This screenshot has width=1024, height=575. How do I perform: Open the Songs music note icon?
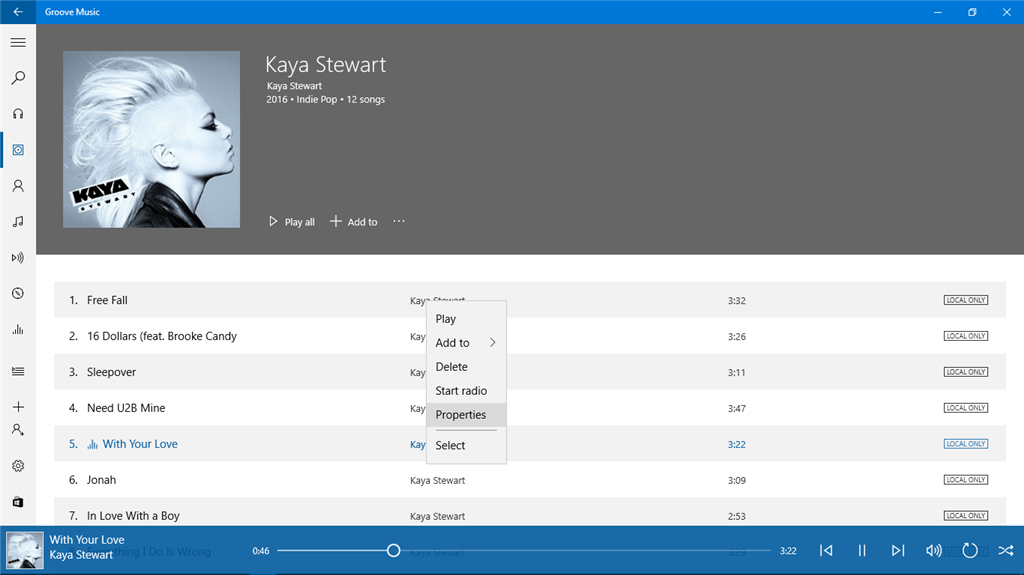click(x=18, y=222)
